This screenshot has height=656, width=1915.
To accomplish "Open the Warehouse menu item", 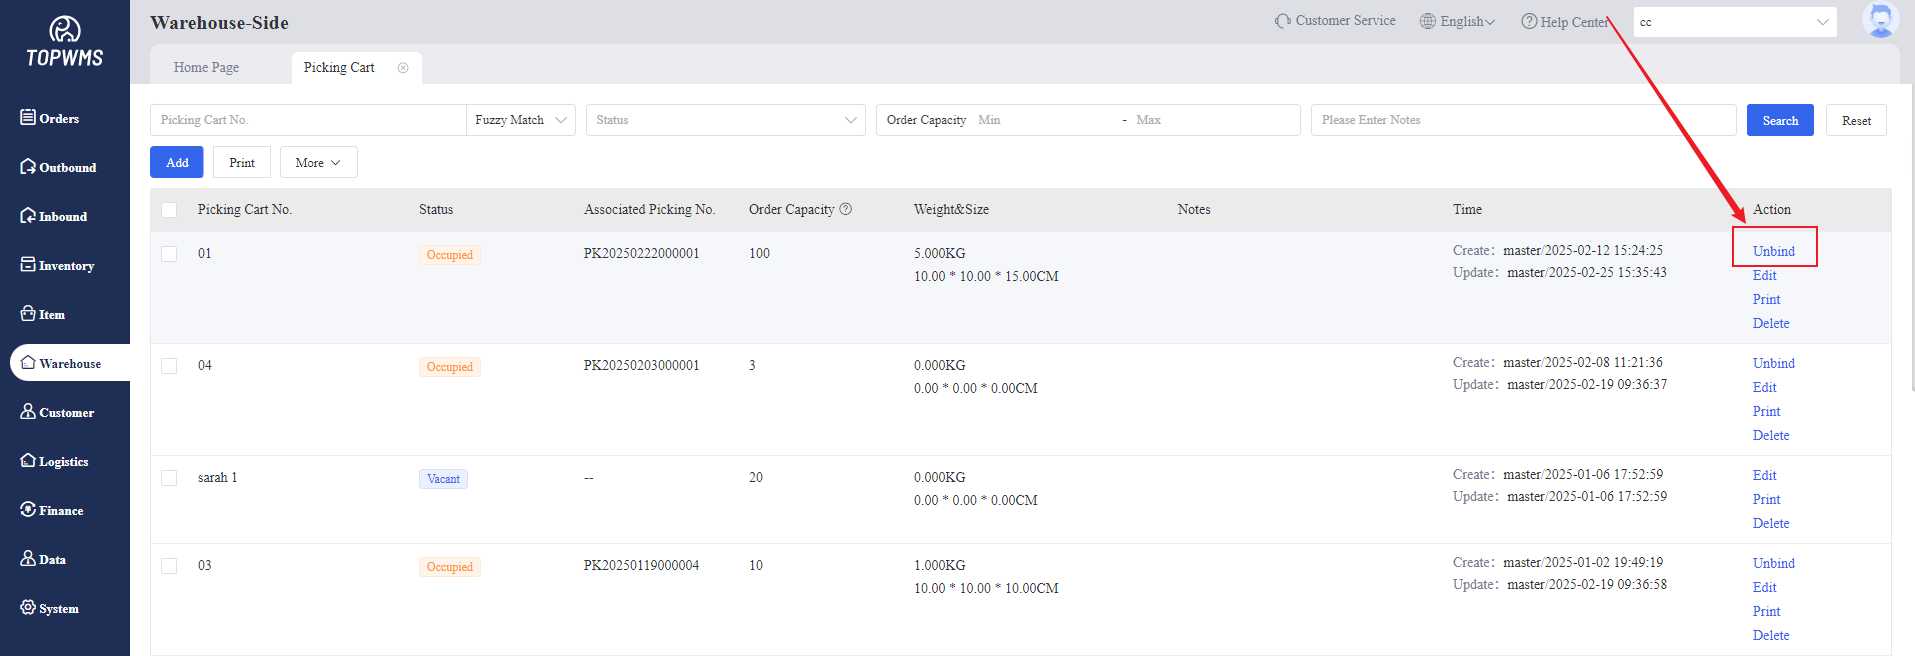I will pos(69,363).
